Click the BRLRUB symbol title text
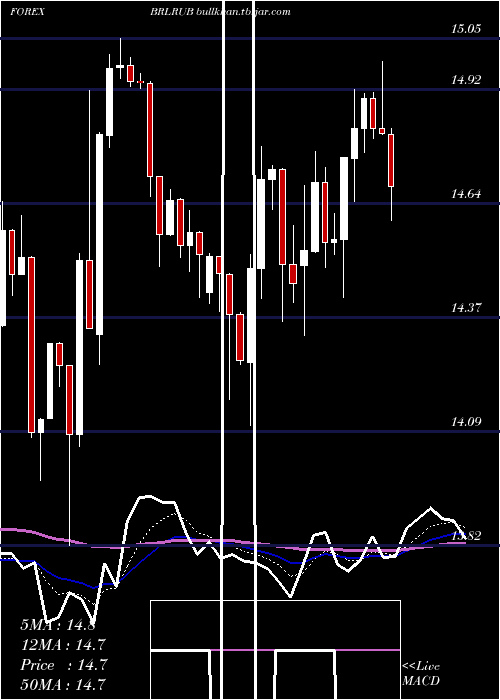This screenshot has height=700, width=500. (x=172, y=12)
